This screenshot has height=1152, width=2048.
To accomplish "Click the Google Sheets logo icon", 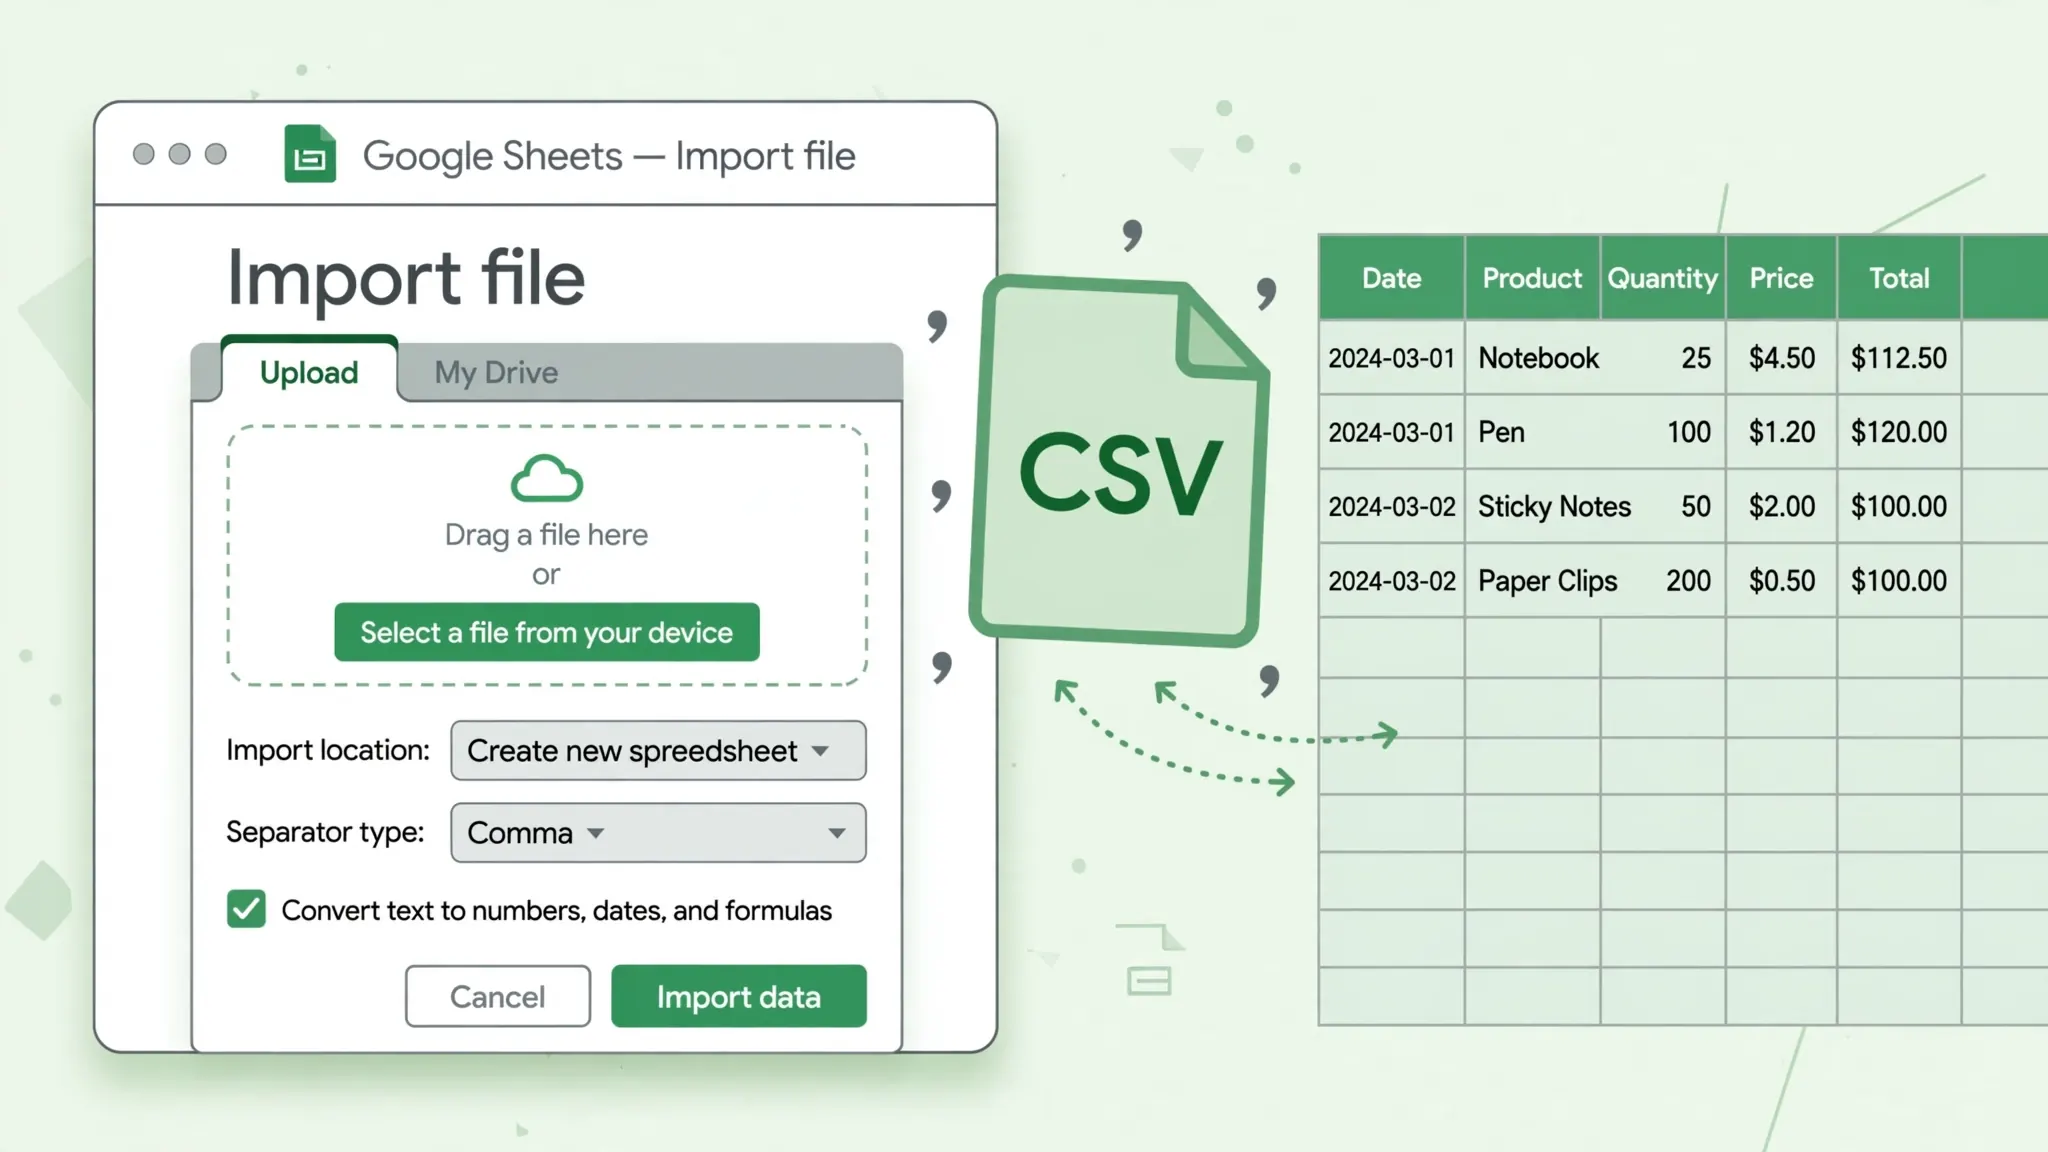I will point(310,154).
